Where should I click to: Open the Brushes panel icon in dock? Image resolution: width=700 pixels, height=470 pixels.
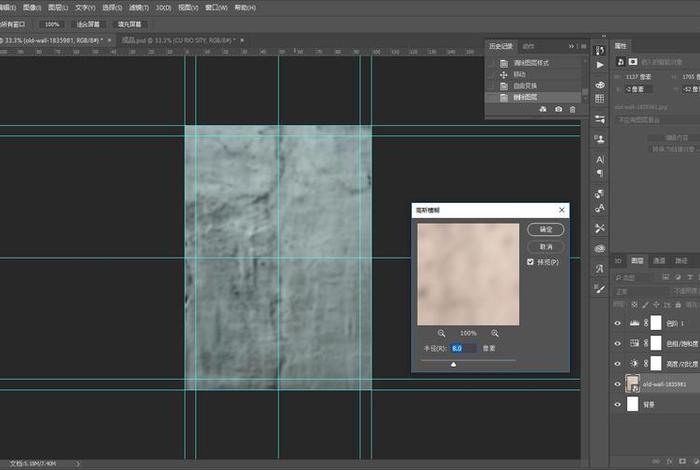[x=600, y=289]
